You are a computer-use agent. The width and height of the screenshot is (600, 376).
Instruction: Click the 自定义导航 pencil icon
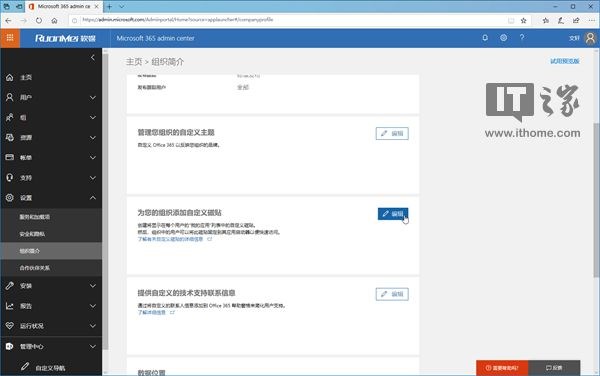(x=25, y=366)
